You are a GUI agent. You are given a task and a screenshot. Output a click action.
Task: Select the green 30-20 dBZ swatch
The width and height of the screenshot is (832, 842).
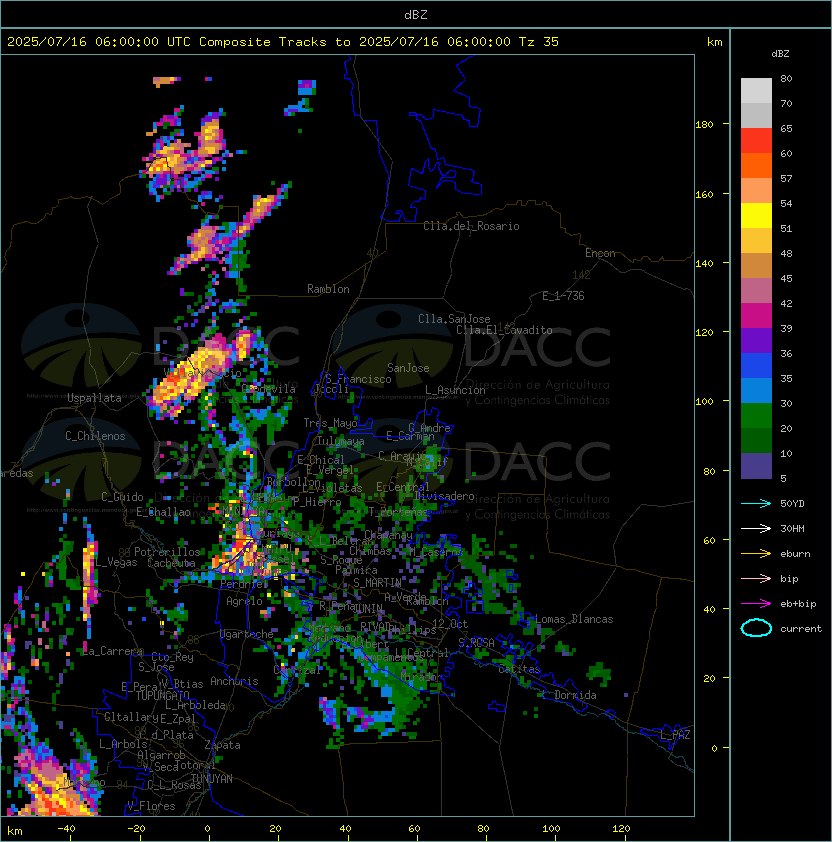click(756, 416)
